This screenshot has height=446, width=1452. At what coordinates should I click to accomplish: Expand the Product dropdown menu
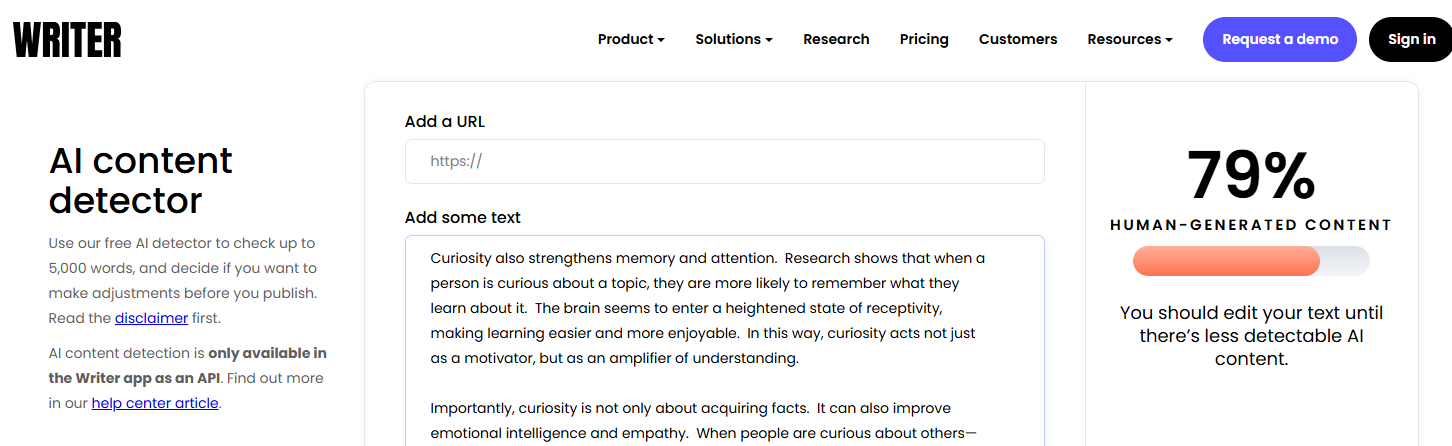click(631, 39)
